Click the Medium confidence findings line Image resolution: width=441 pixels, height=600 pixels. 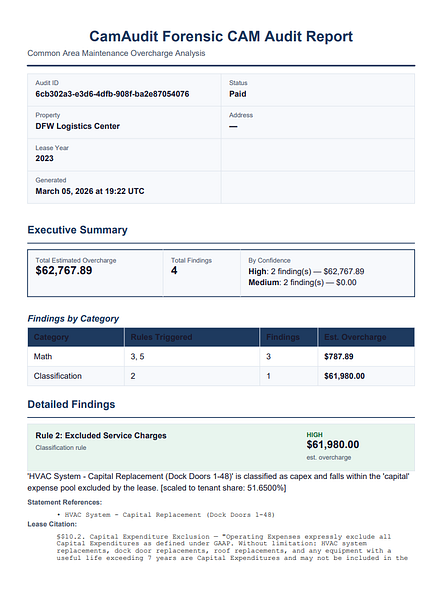tap(302, 282)
